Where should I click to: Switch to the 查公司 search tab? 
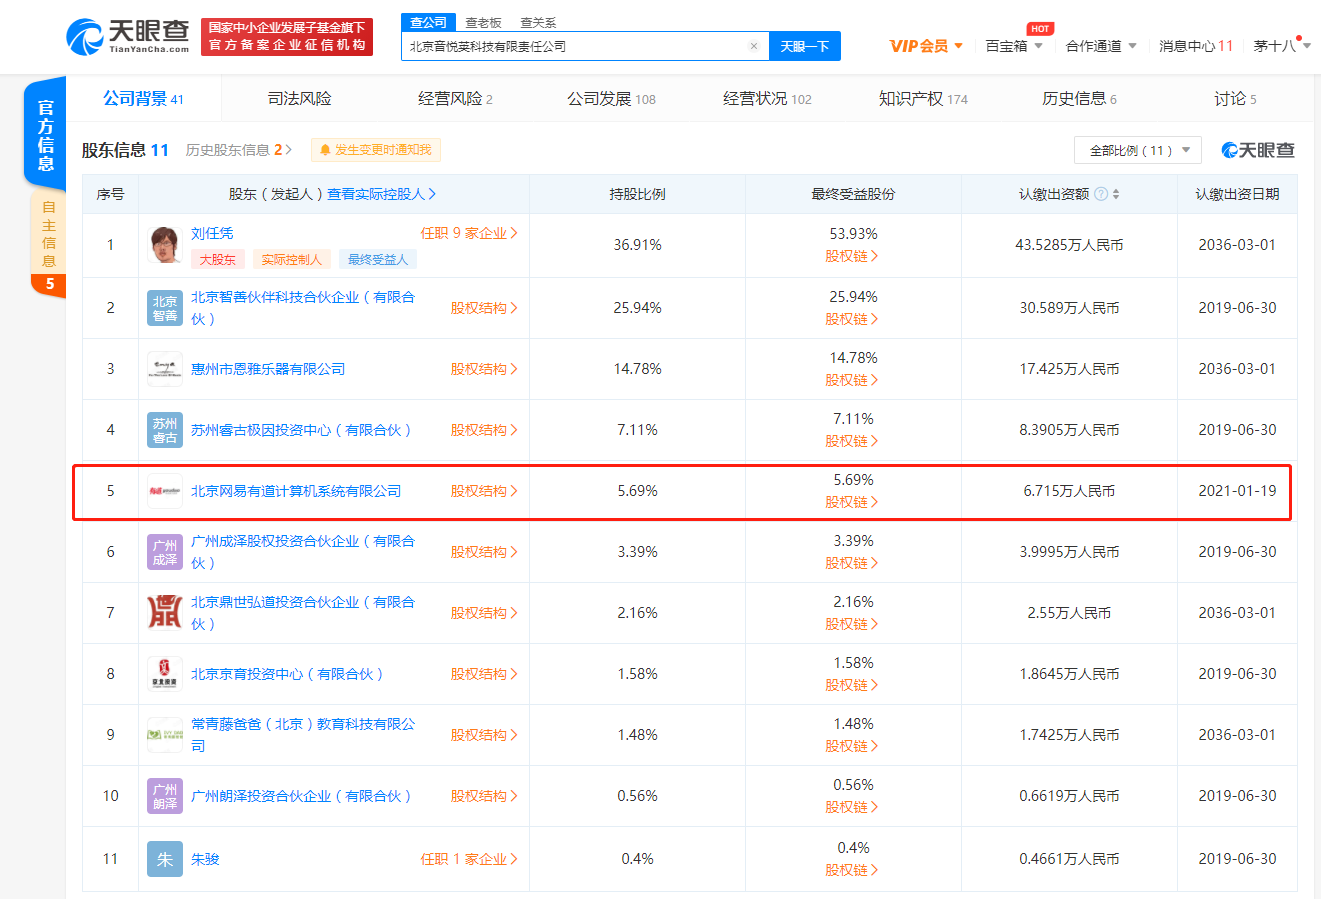[x=429, y=22]
